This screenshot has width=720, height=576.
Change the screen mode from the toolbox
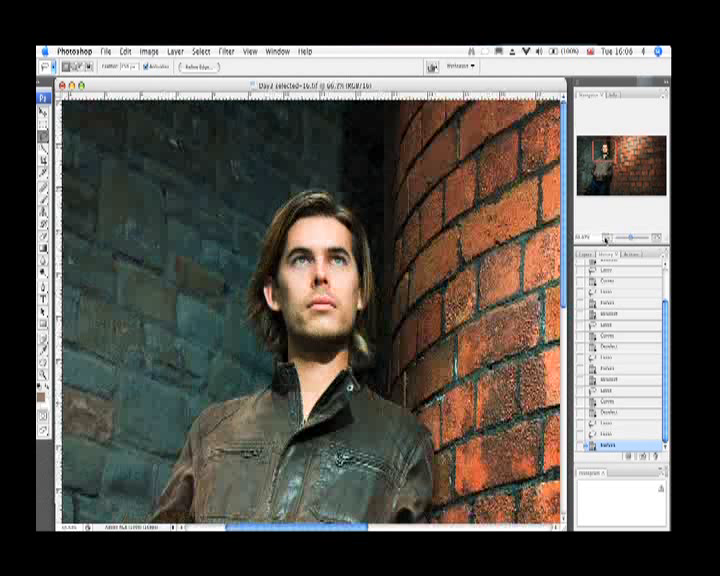[x=43, y=430]
